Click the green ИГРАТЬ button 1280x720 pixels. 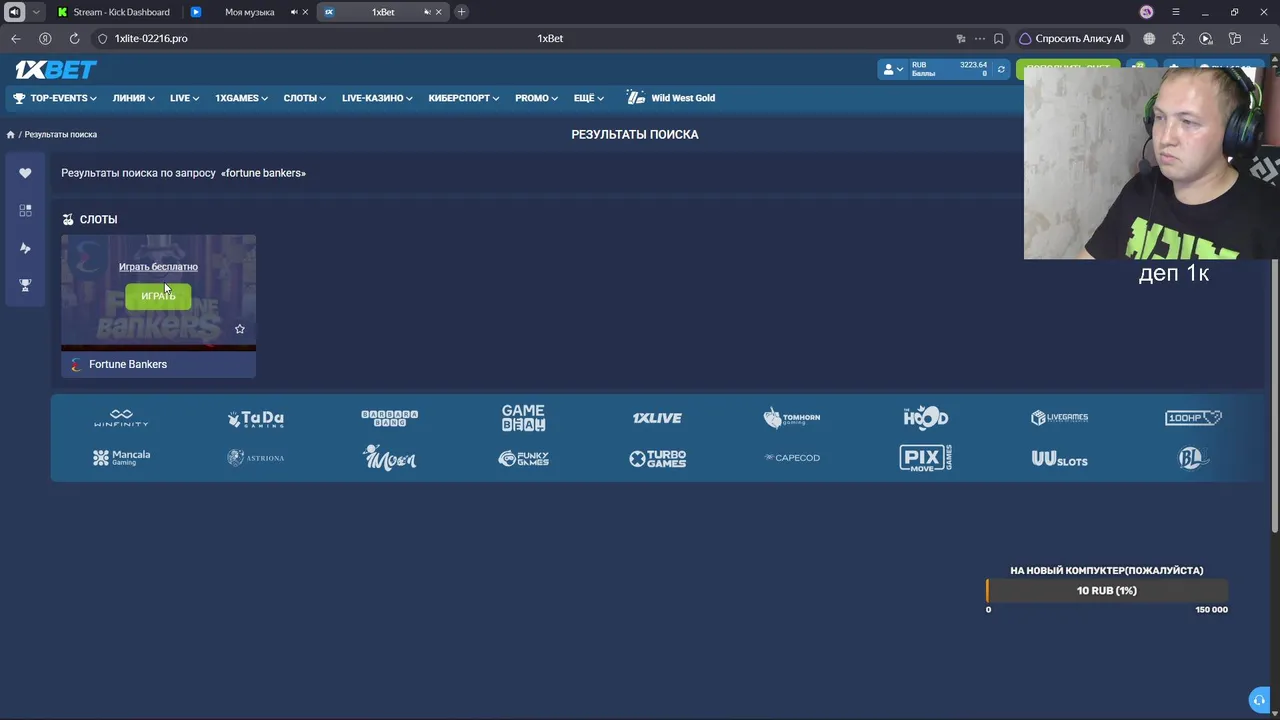[x=158, y=296]
